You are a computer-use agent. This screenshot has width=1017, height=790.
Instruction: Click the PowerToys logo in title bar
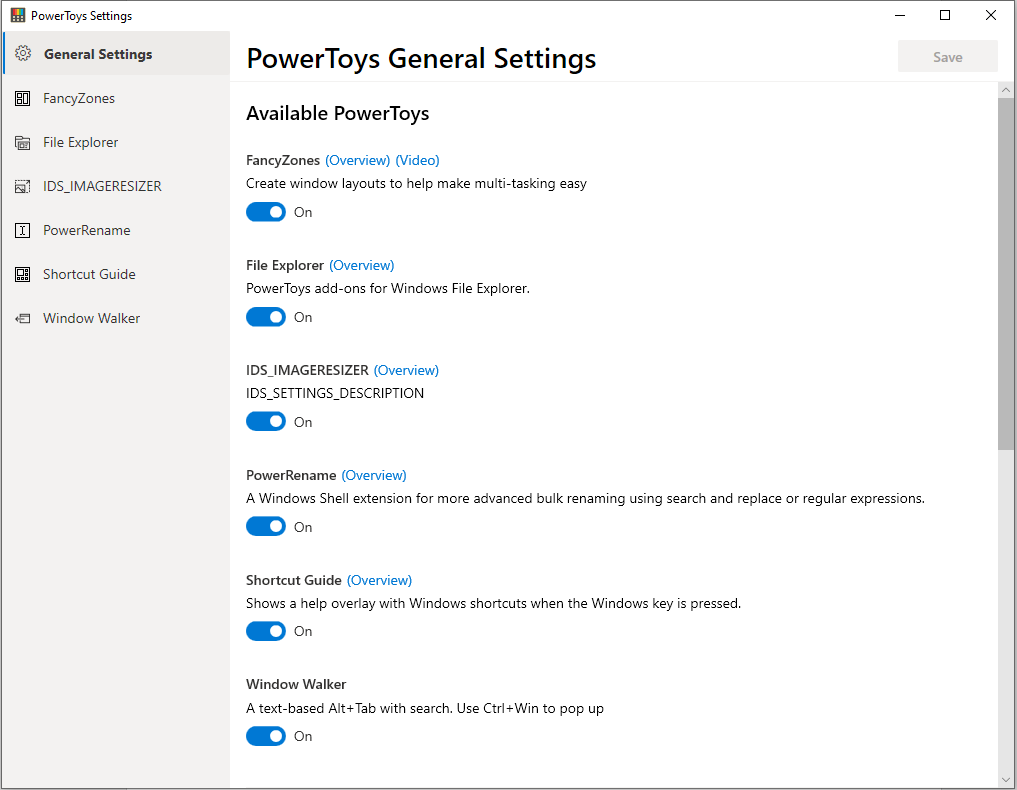(x=17, y=16)
